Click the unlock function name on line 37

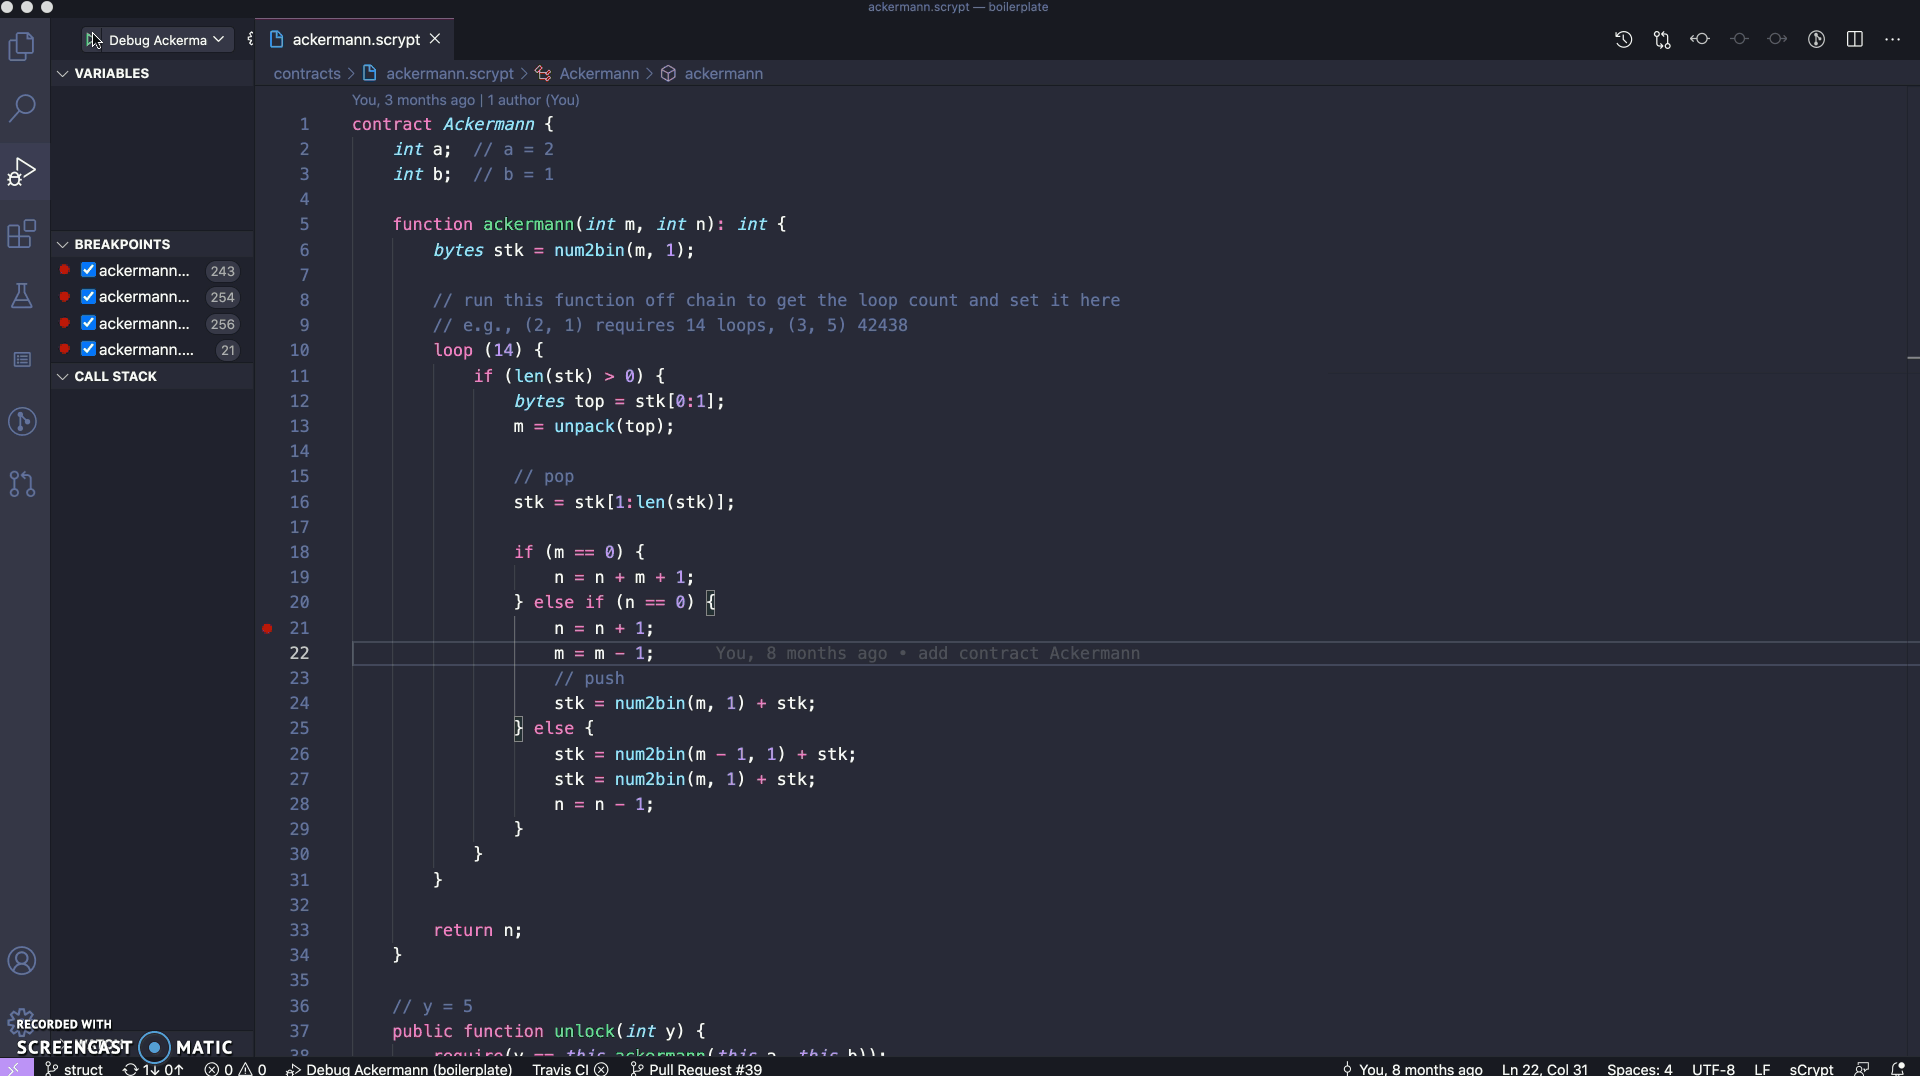point(584,1031)
